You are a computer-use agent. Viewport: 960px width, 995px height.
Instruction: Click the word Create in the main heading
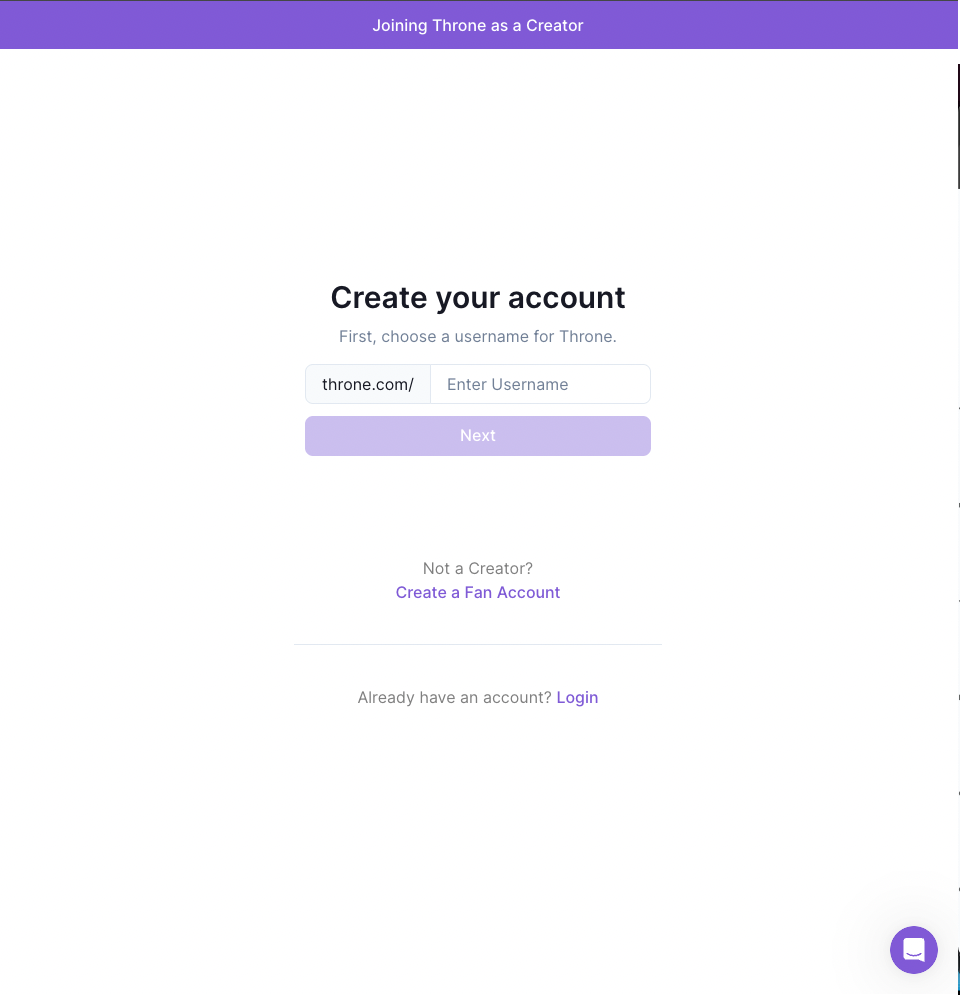tap(379, 298)
